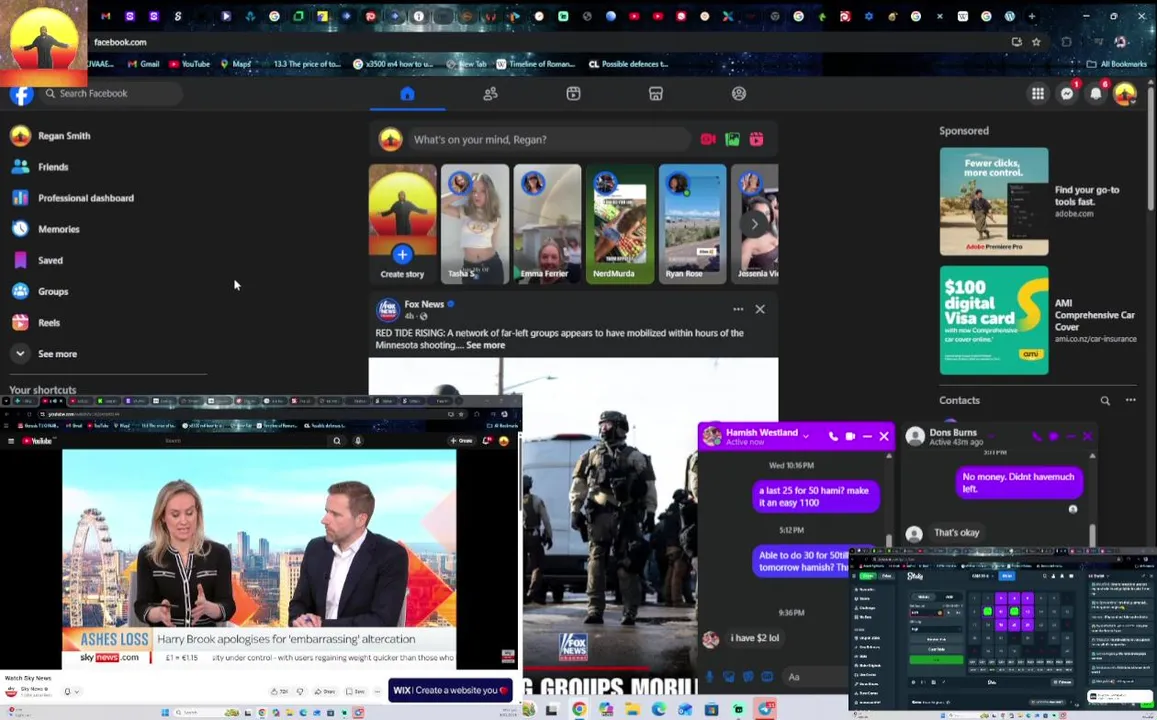
Task: Open a new browser tab
Action: (x=1032, y=16)
